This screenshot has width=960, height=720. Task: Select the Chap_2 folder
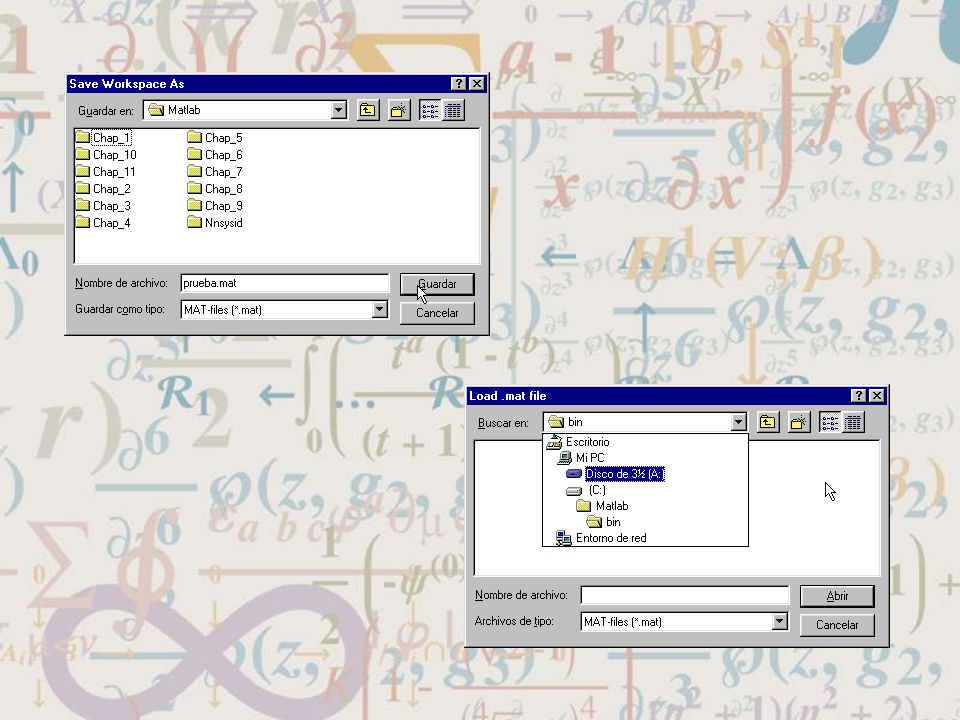(x=103, y=189)
